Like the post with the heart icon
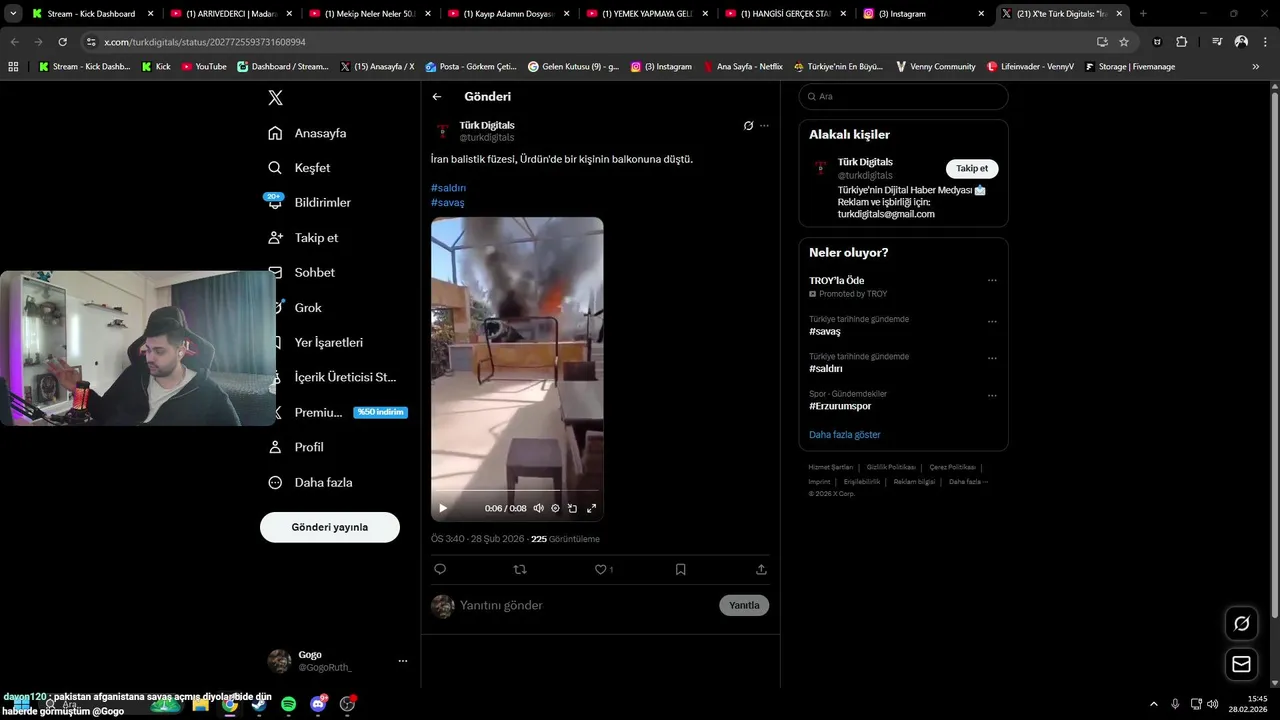This screenshot has height=720, width=1280. pyautogui.click(x=601, y=569)
